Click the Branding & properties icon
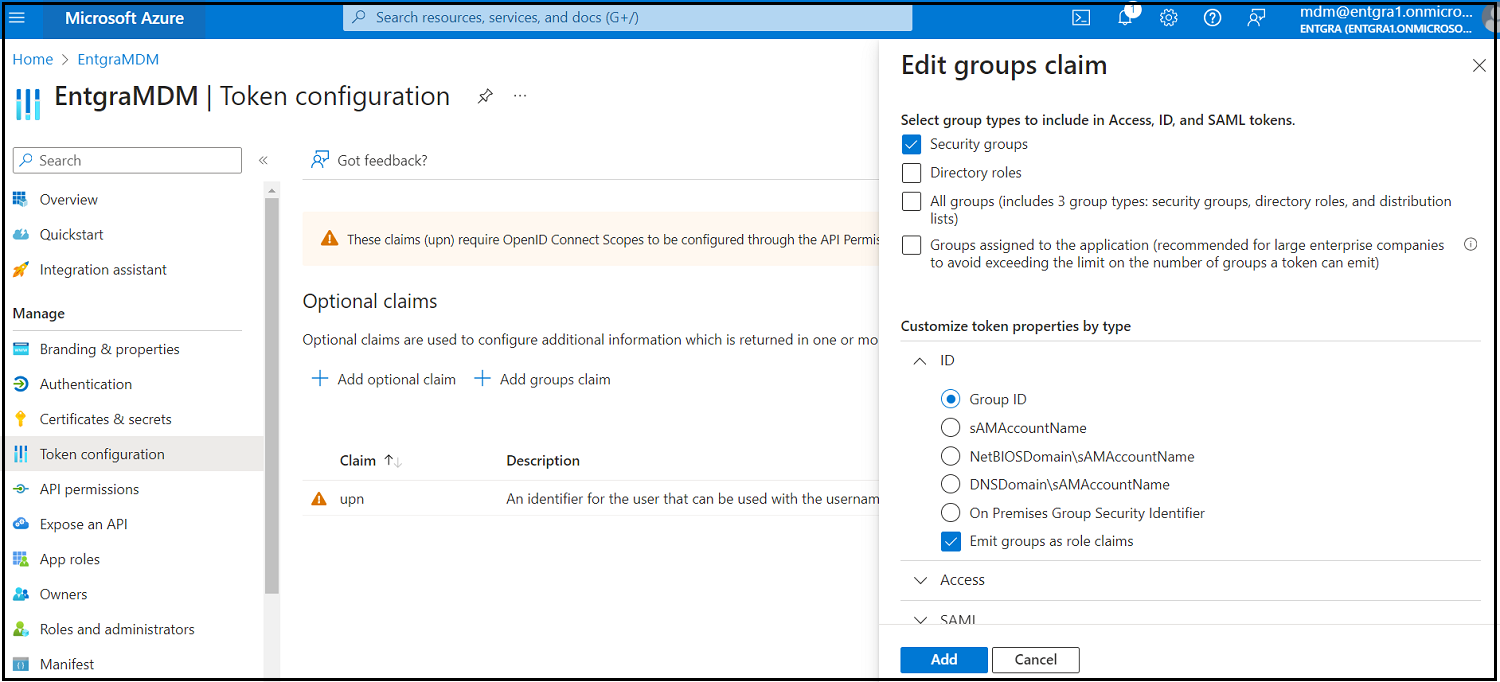The height and width of the screenshot is (682, 1500). (x=20, y=349)
